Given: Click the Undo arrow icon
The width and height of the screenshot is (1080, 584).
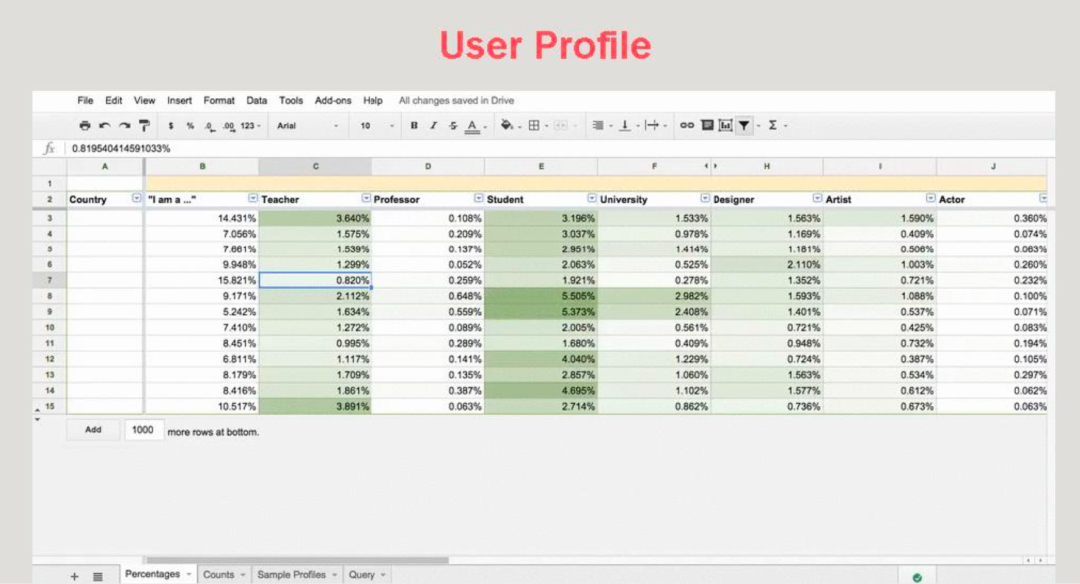Looking at the screenshot, I should [105, 126].
